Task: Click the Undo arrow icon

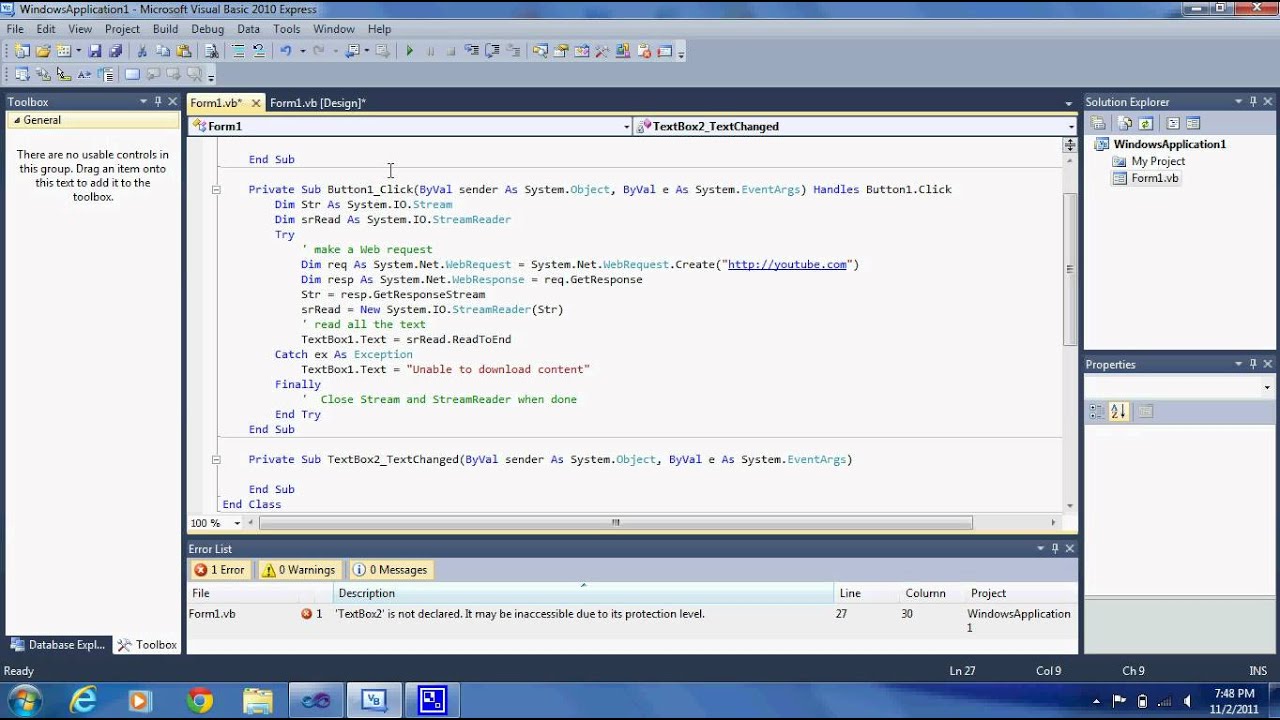Action: (285, 51)
